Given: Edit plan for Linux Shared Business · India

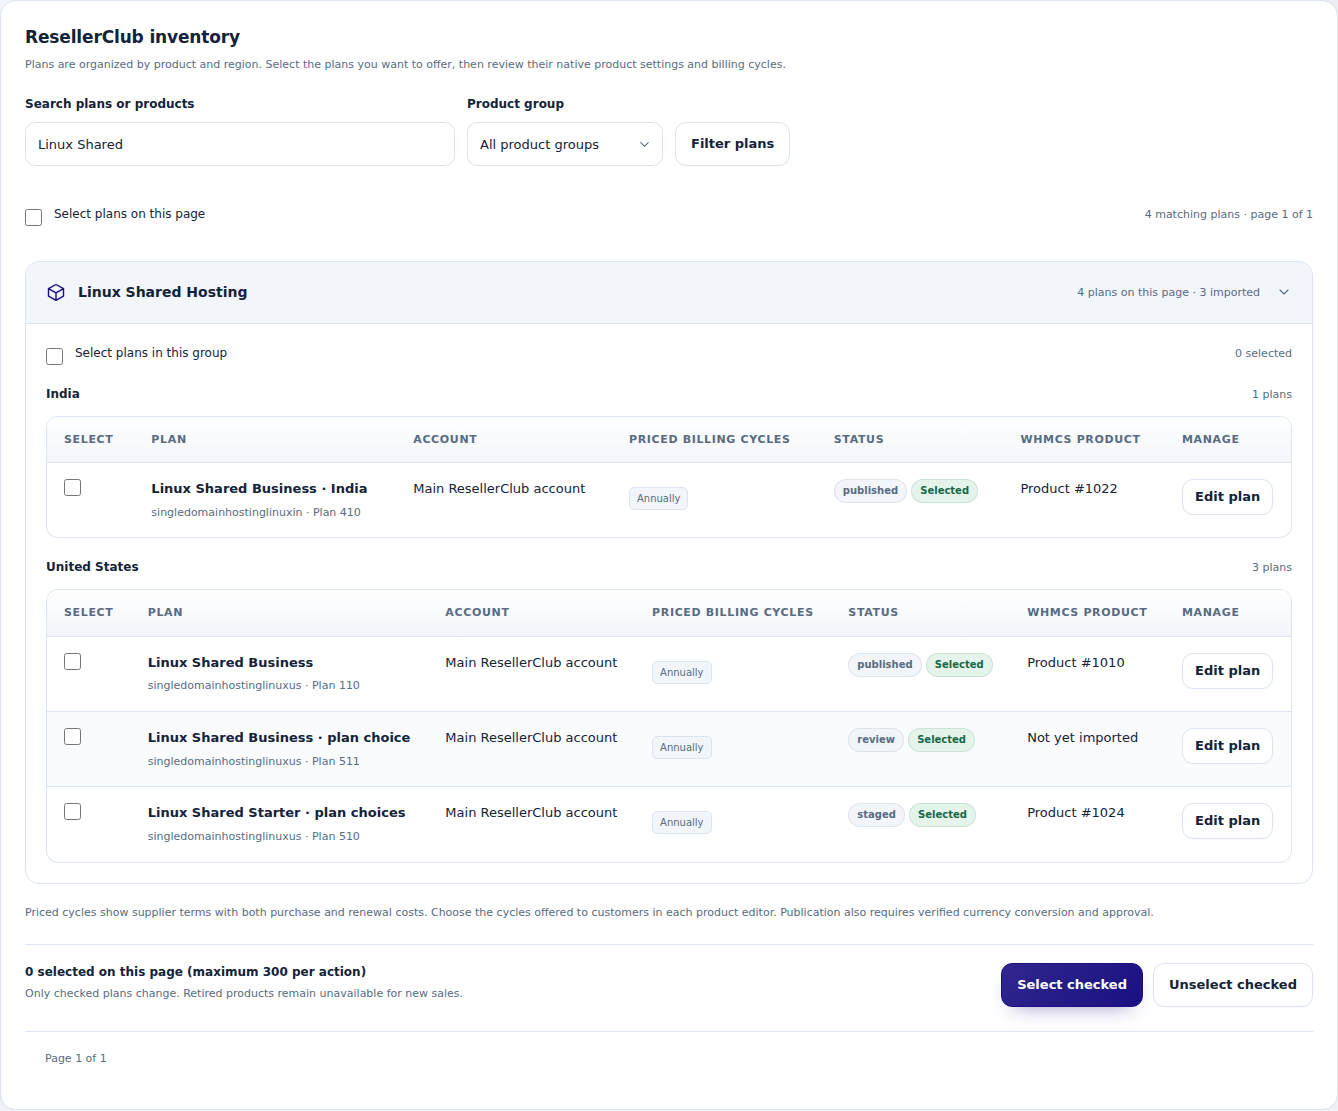Looking at the screenshot, I should (x=1227, y=497).
